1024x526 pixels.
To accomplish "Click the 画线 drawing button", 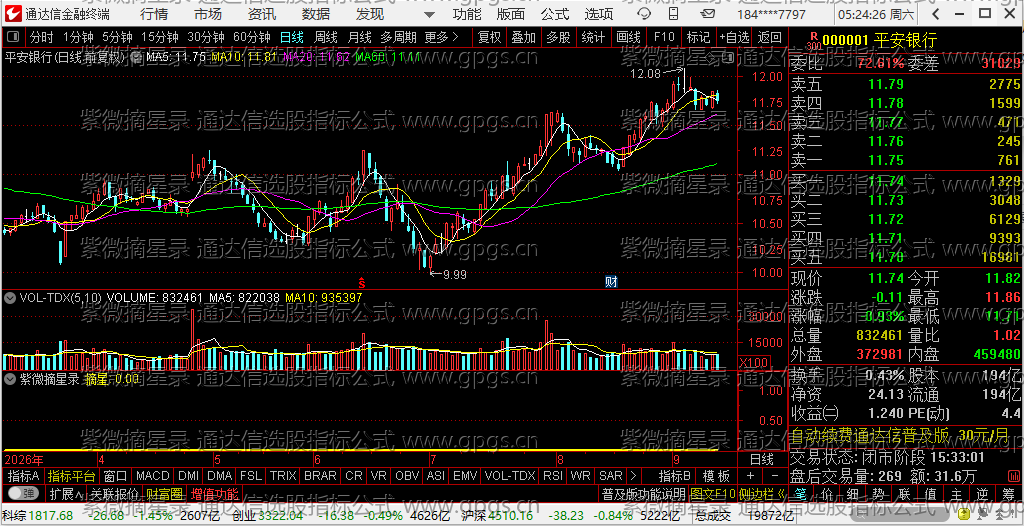I will tap(628, 37).
